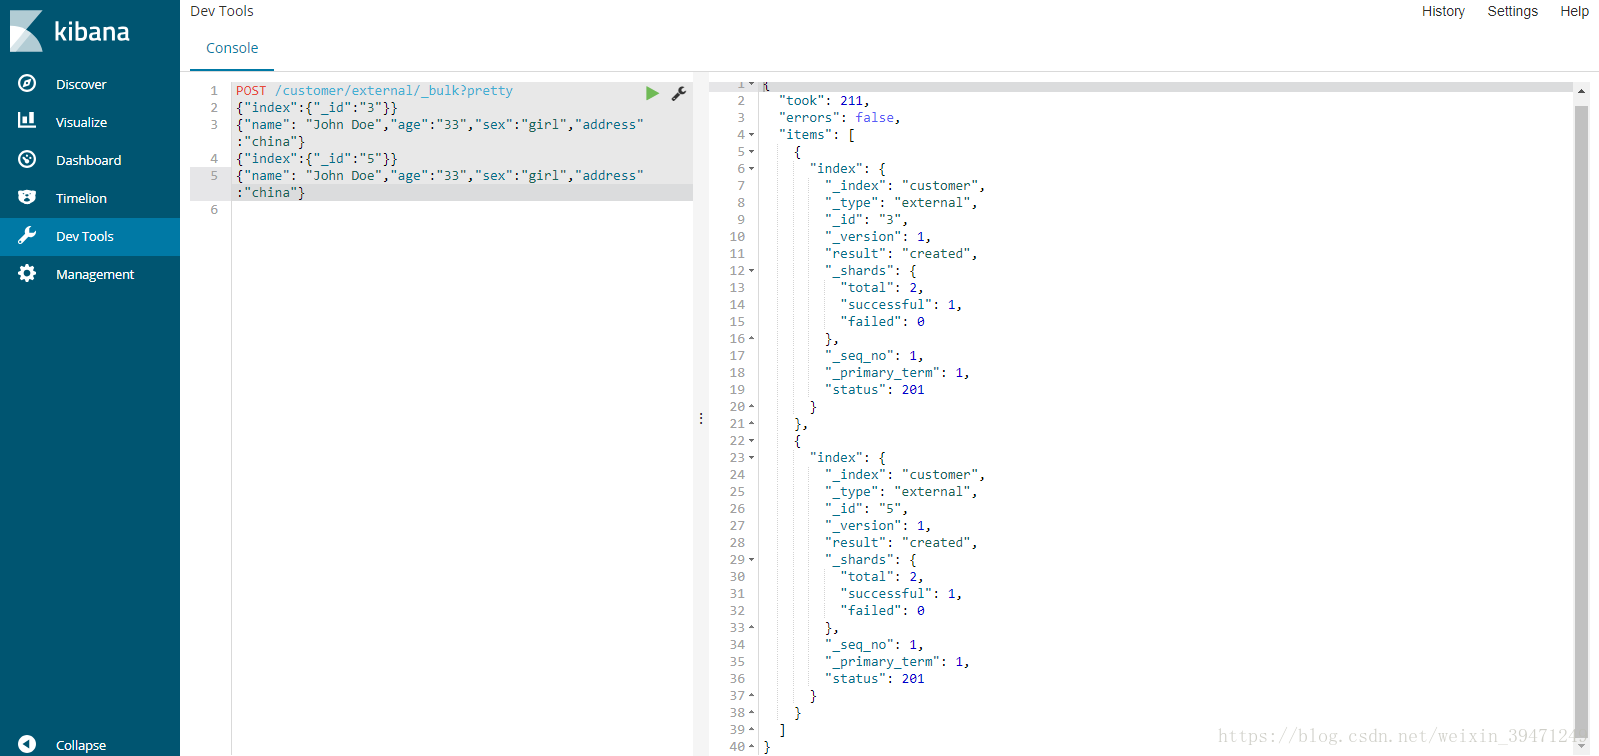Click the fold-end arrow at response line 16
Image resolution: width=1599 pixels, height=756 pixels.
752,339
